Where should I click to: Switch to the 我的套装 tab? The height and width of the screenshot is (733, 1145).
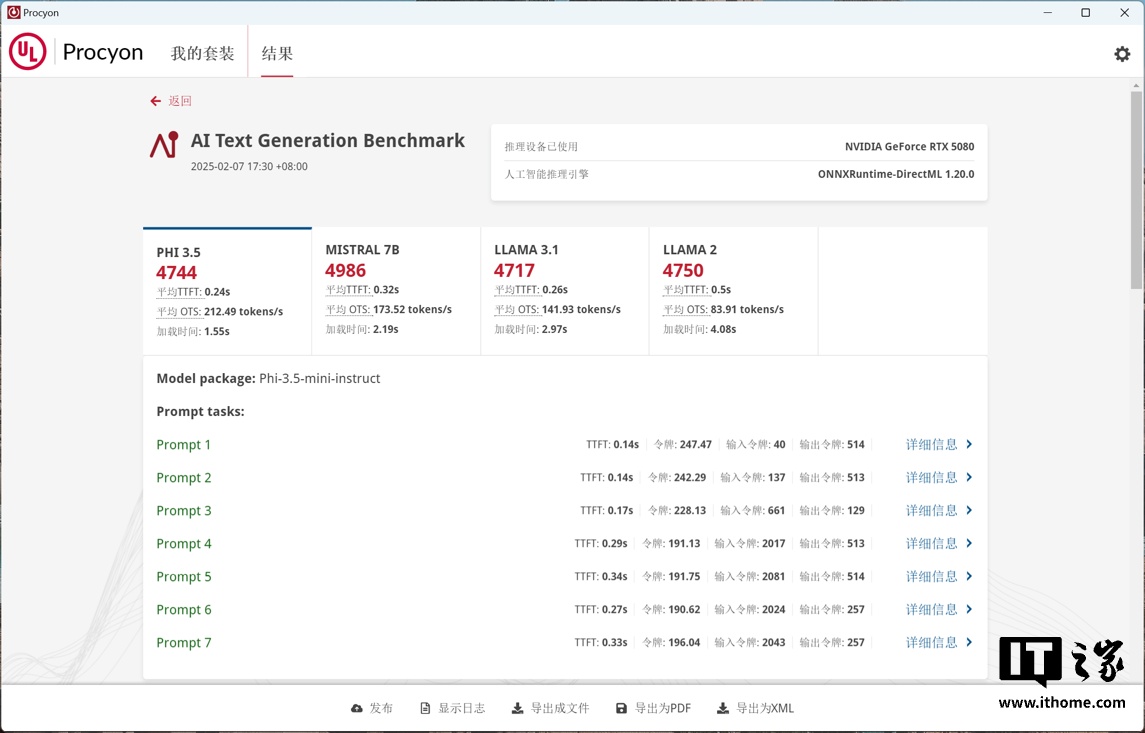[x=202, y=54]
